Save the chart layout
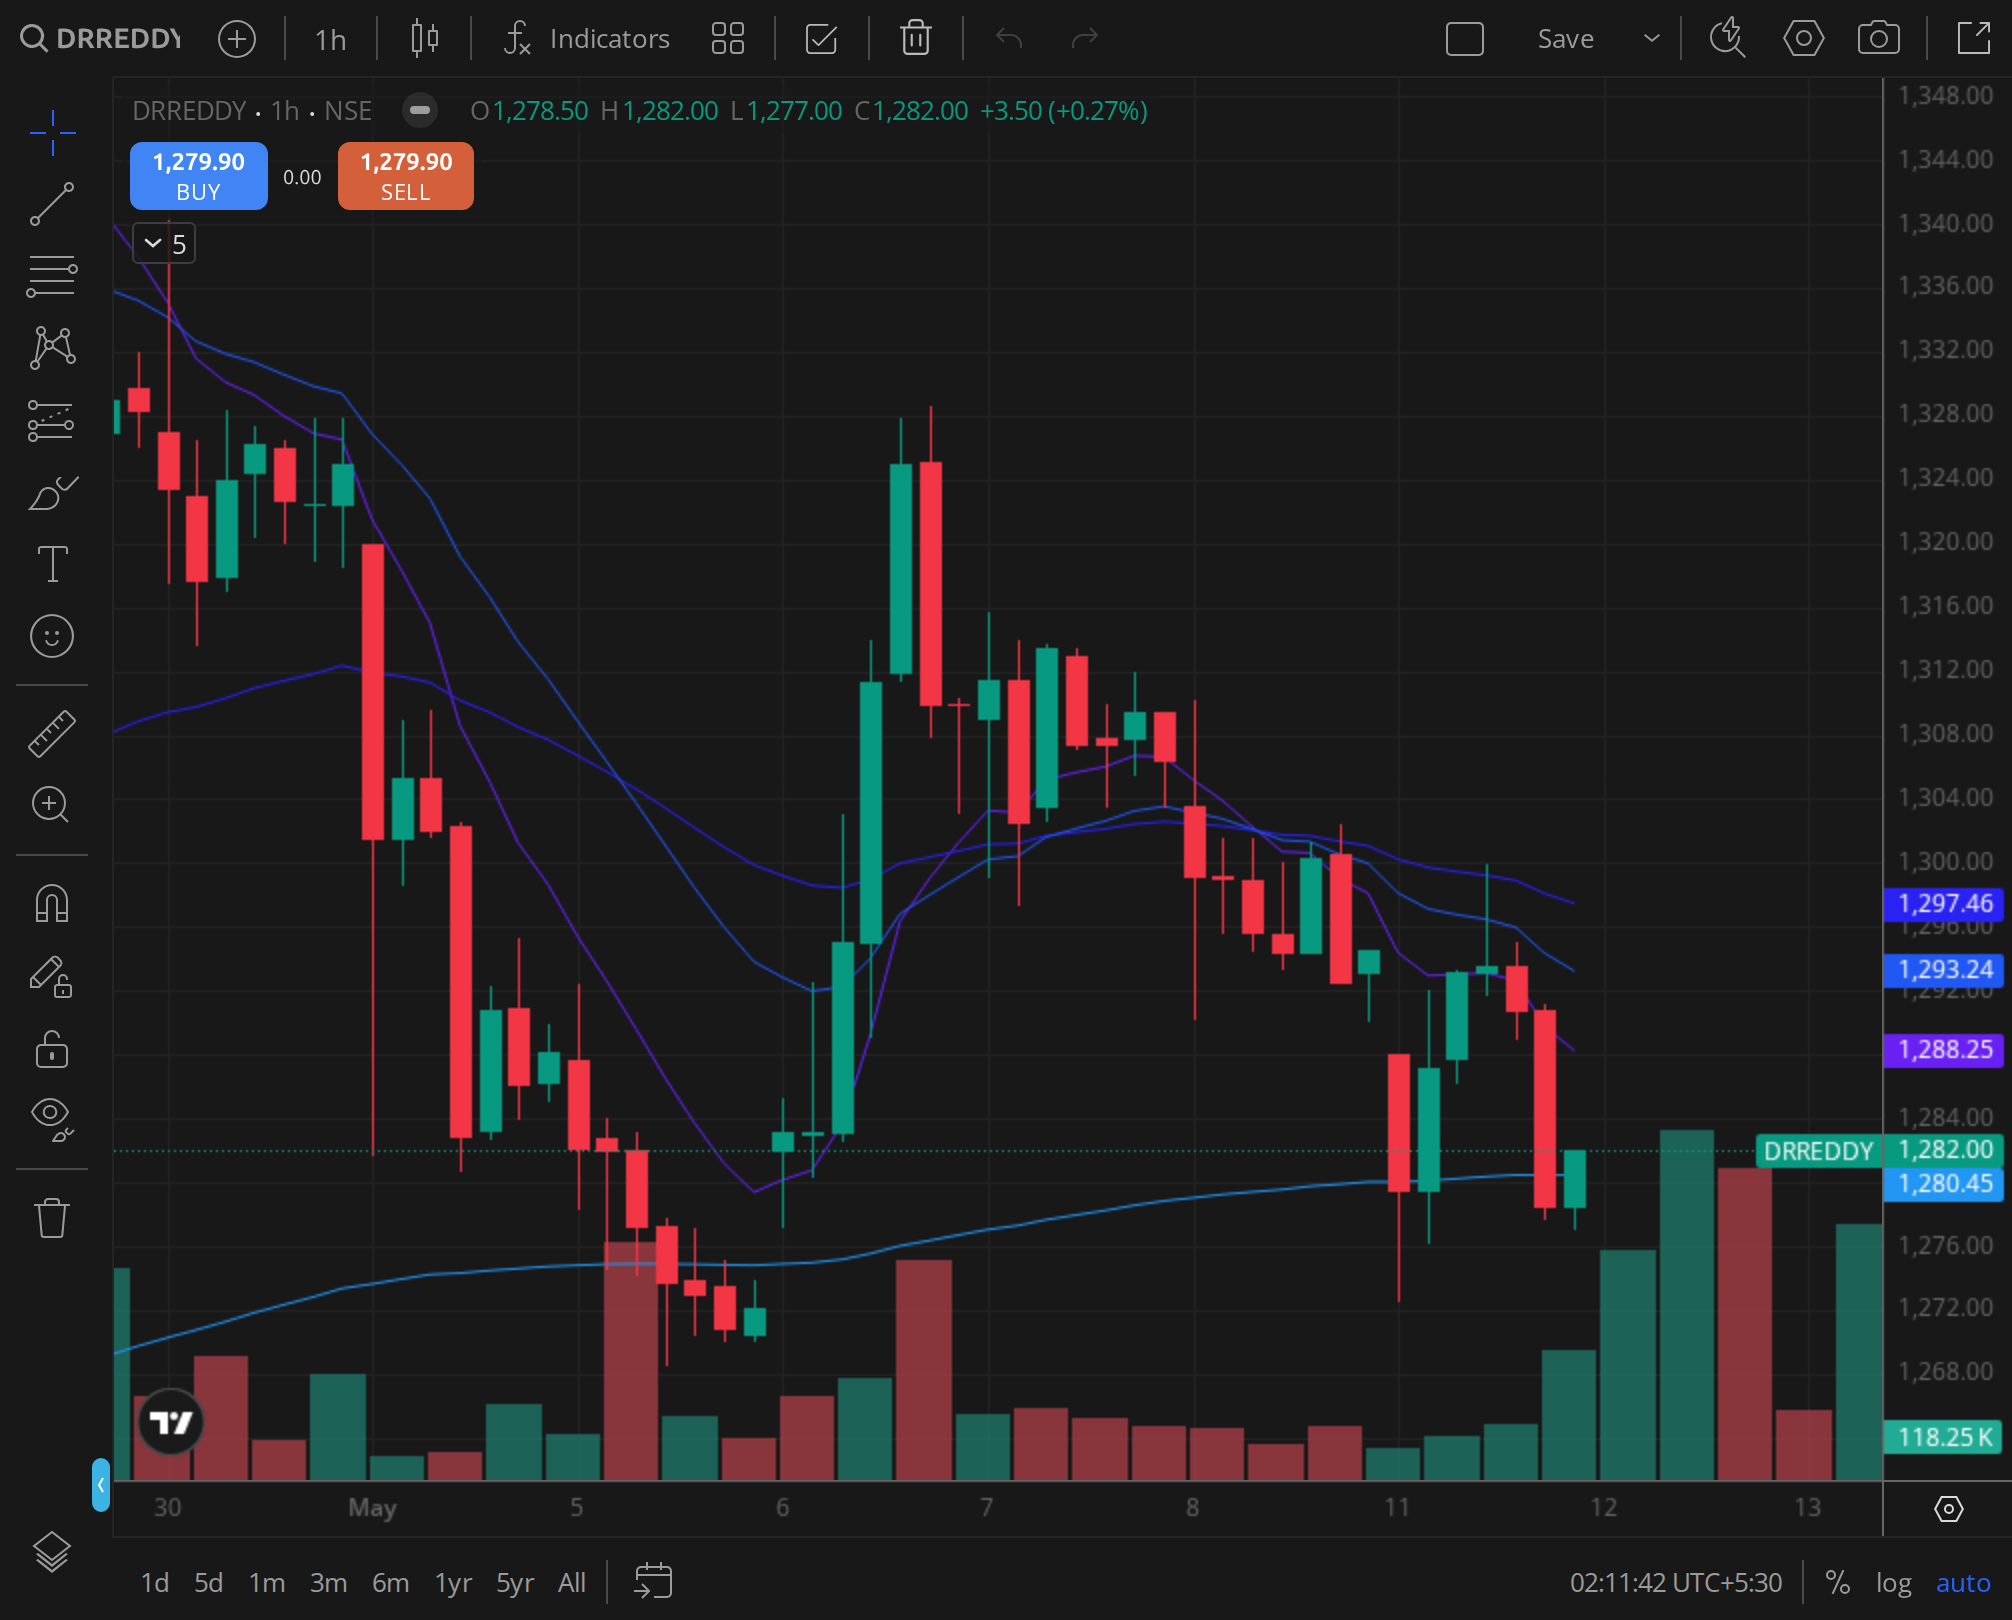The height and width of the screenshot is (1620, 2012). 1566,39
